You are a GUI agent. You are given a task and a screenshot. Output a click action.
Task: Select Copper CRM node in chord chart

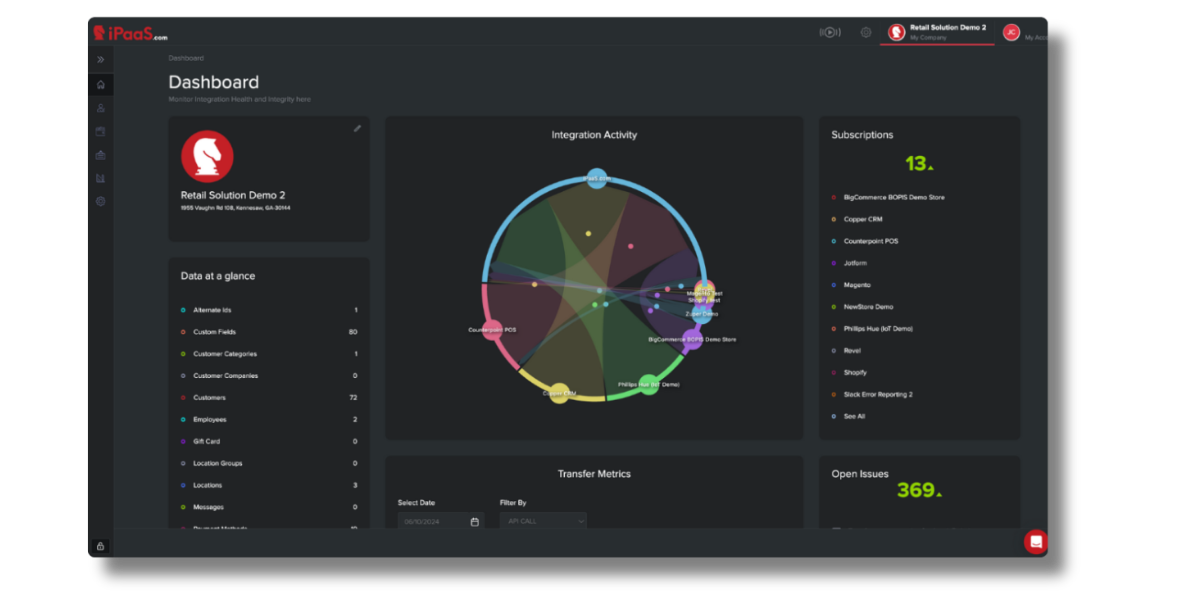coord(560,393)
